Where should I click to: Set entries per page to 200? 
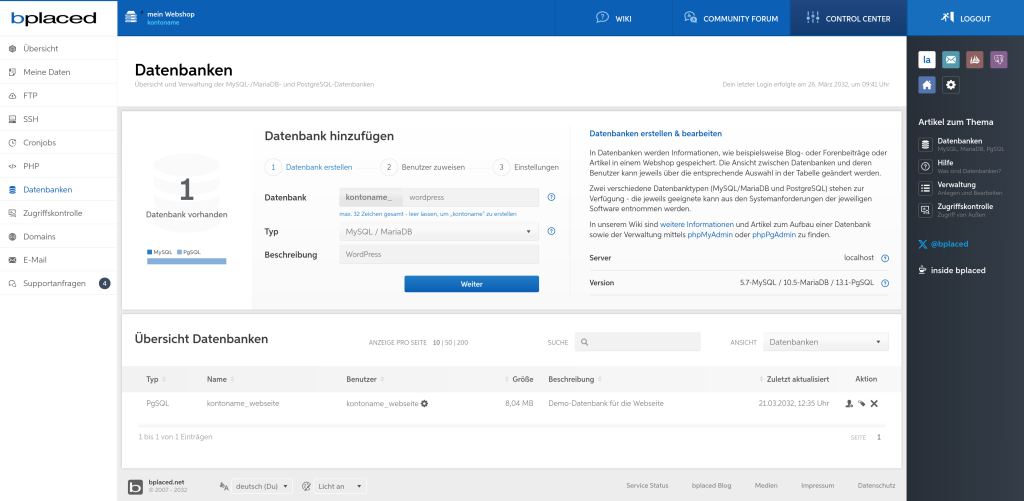tap(462, 342)
